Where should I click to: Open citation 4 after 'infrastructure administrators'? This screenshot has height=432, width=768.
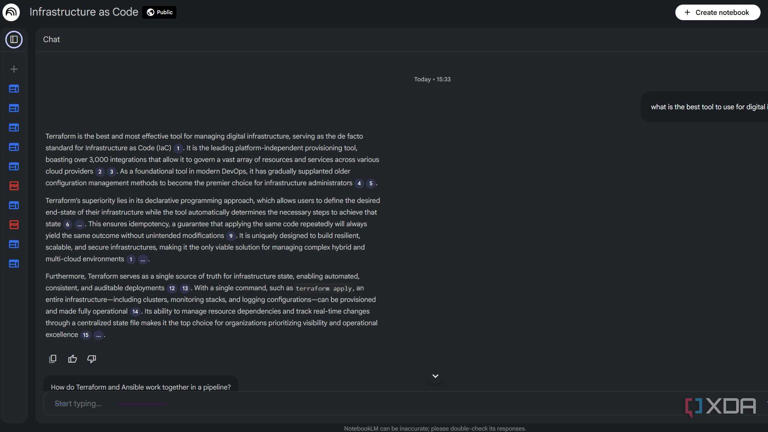[359, 183]
